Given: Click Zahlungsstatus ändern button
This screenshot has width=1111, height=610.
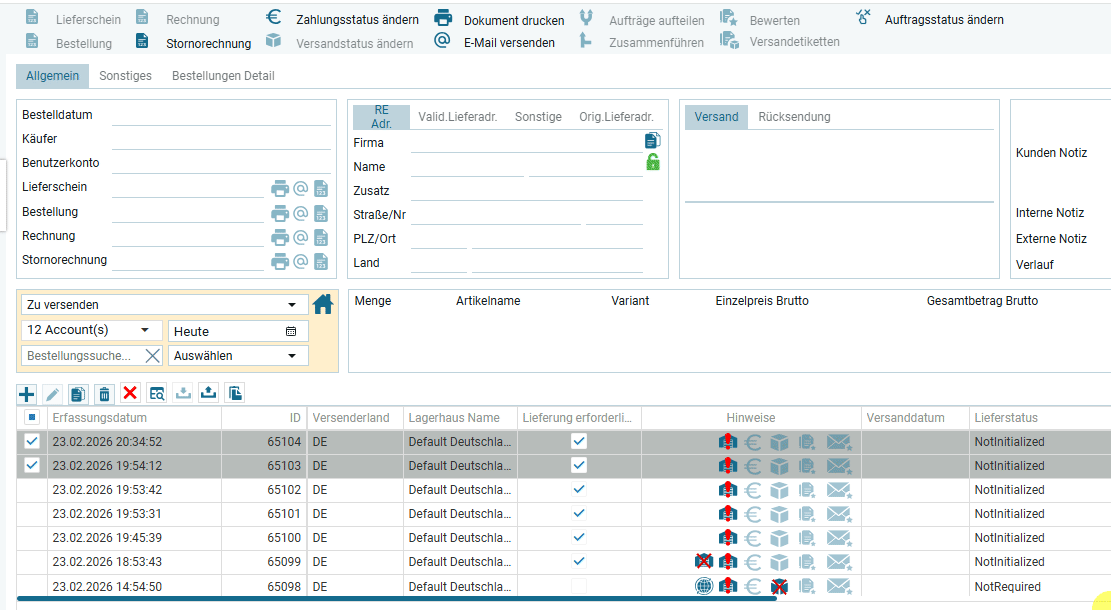Looking at the screenshot, I should [x=343, y=19].
